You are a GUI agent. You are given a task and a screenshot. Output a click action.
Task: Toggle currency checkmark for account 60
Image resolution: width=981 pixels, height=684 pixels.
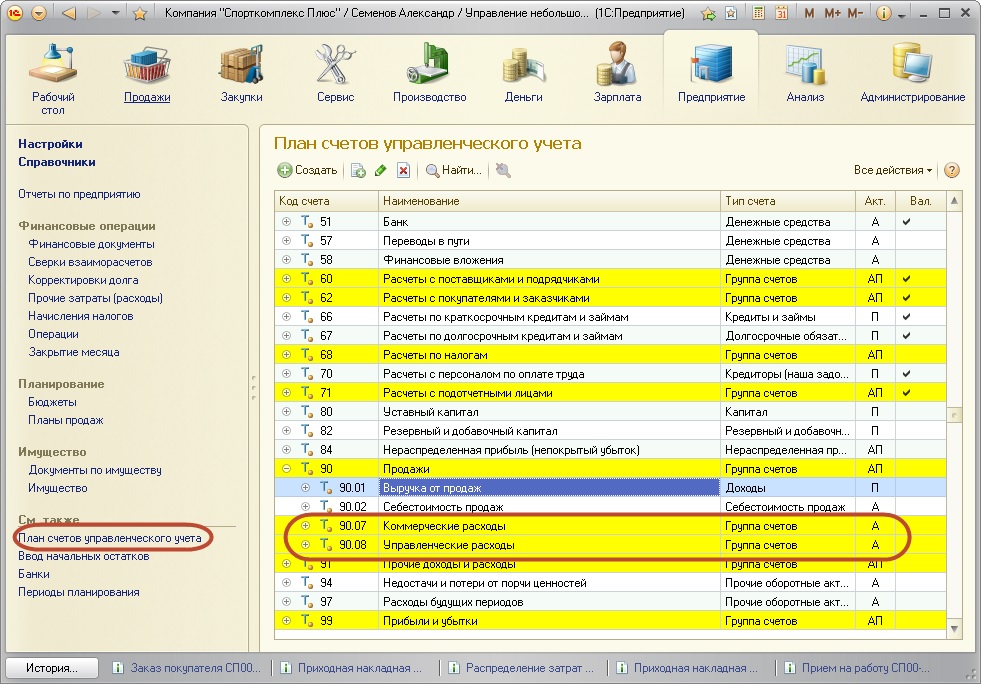click(x=905, y=279)
